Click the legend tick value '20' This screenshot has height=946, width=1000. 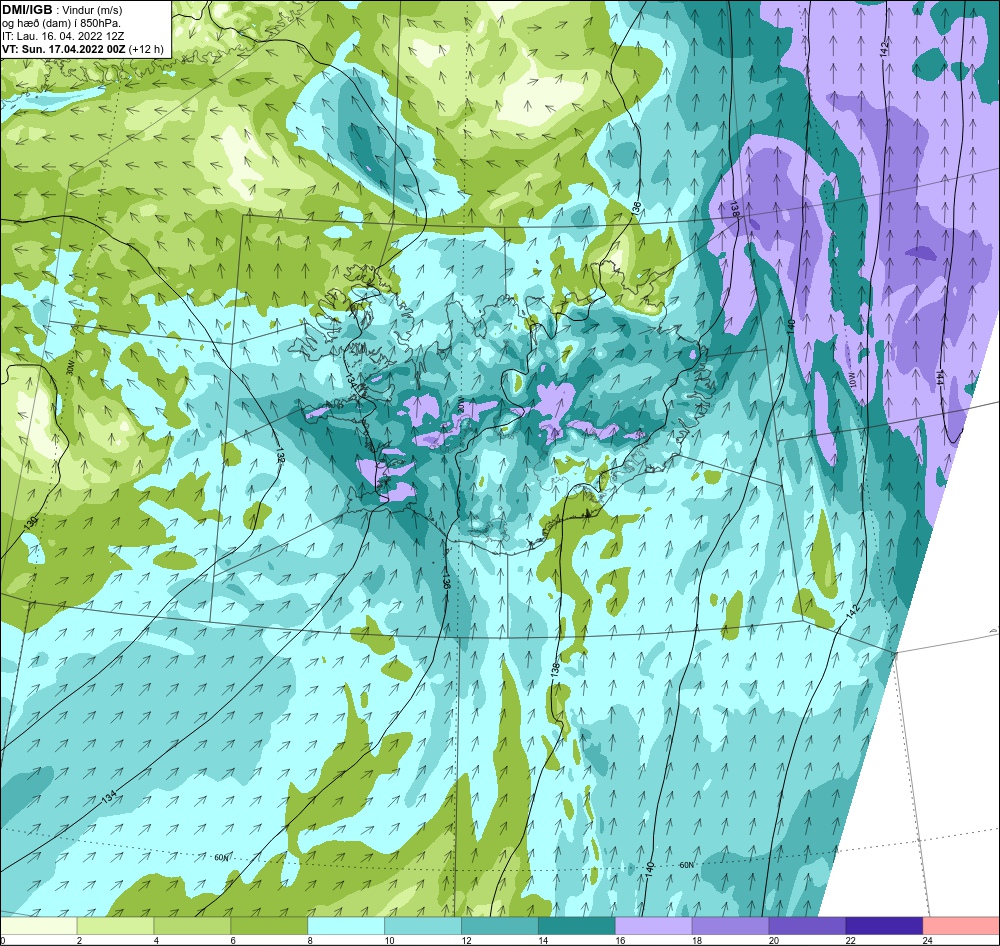[x=773, y=940]
